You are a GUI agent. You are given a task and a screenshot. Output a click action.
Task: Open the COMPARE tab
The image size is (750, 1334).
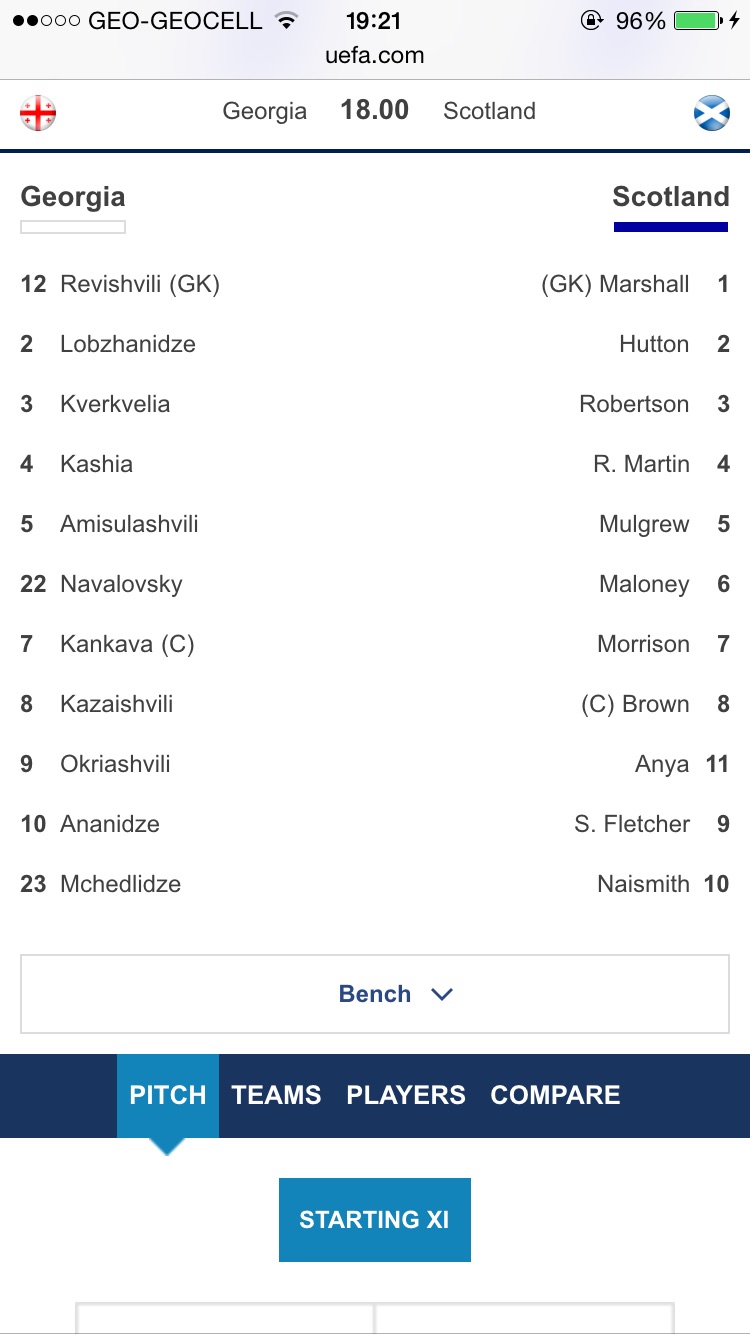555,1095
